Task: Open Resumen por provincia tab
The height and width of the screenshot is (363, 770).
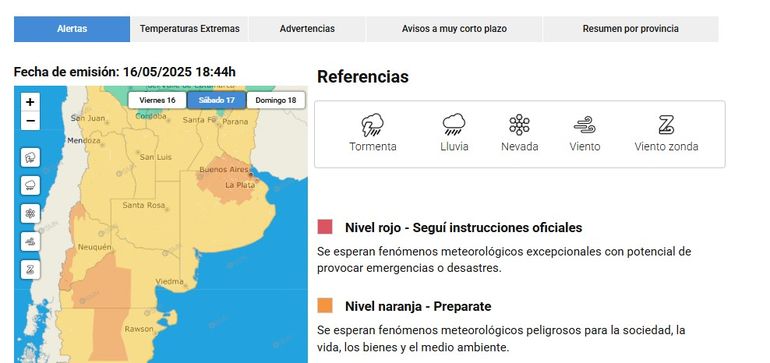Action: coord(631,29)
